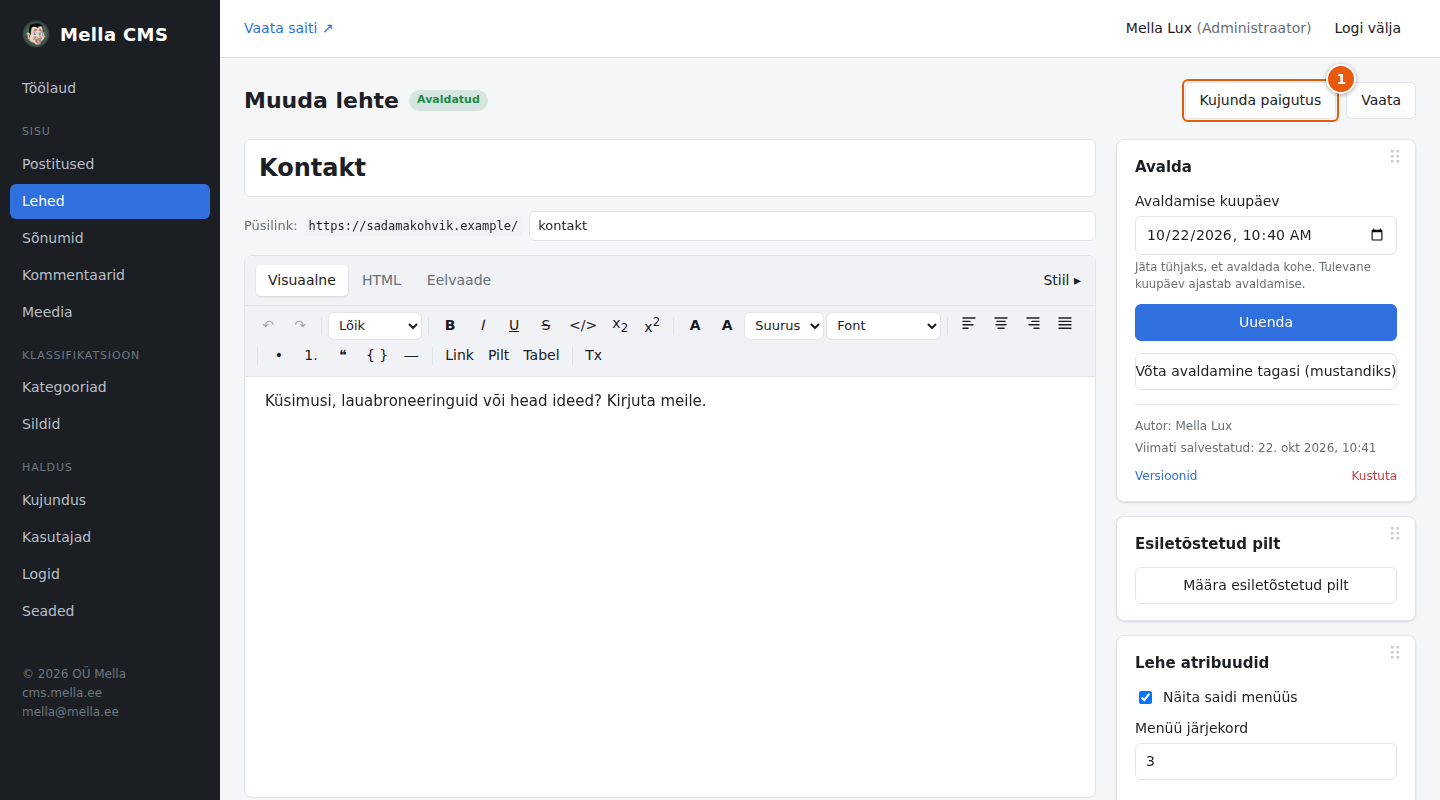Click the red Kustuta link
1440x800 pixels.
[x=1374, y=476]
